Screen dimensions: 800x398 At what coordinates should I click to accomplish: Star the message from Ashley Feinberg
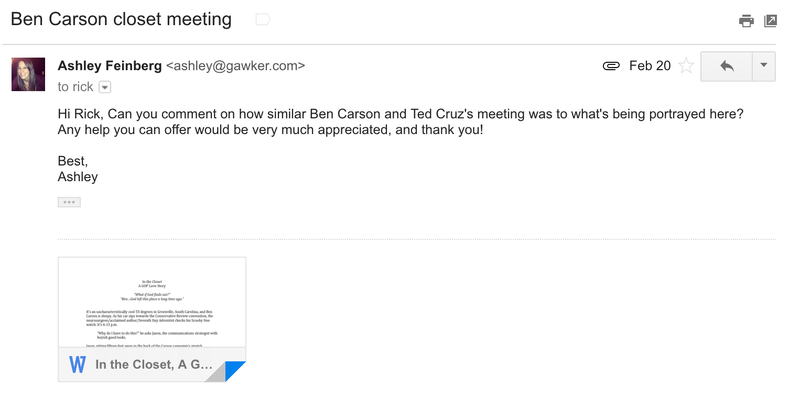point(686,66)
